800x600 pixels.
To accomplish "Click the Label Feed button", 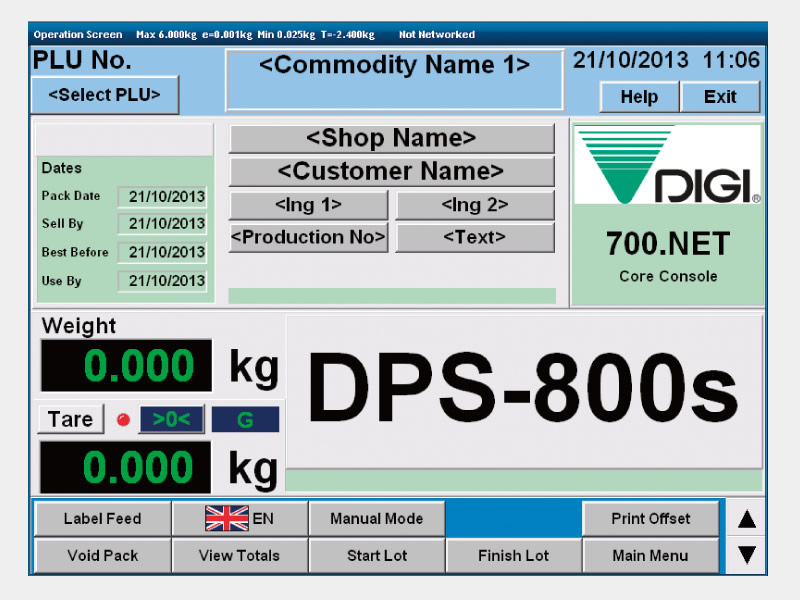I will click(x=103, y=519).
